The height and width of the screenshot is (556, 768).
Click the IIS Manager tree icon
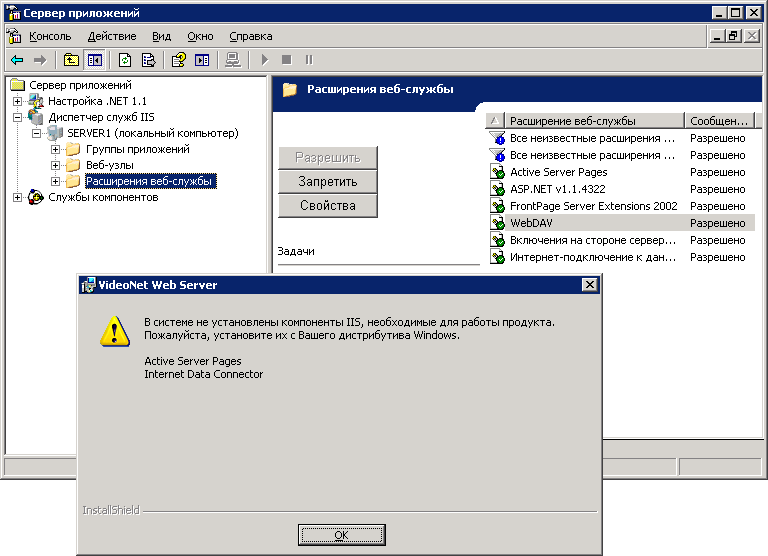click(x=36, y=118)
